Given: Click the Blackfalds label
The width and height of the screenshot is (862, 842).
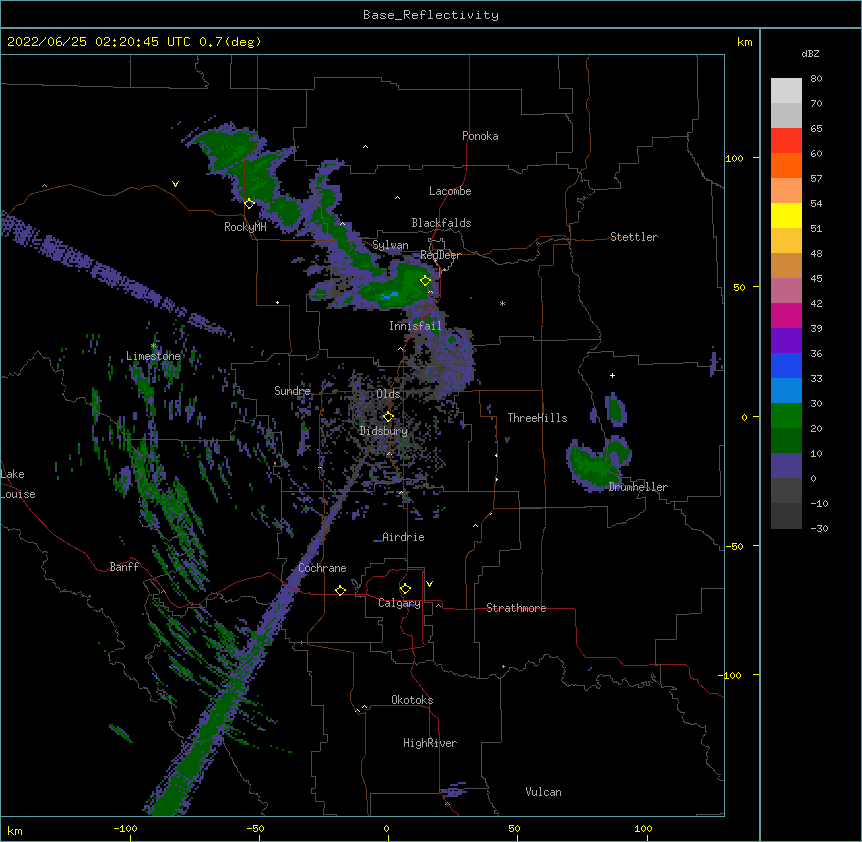Looking at the screenshot, I should coord(441,223).
